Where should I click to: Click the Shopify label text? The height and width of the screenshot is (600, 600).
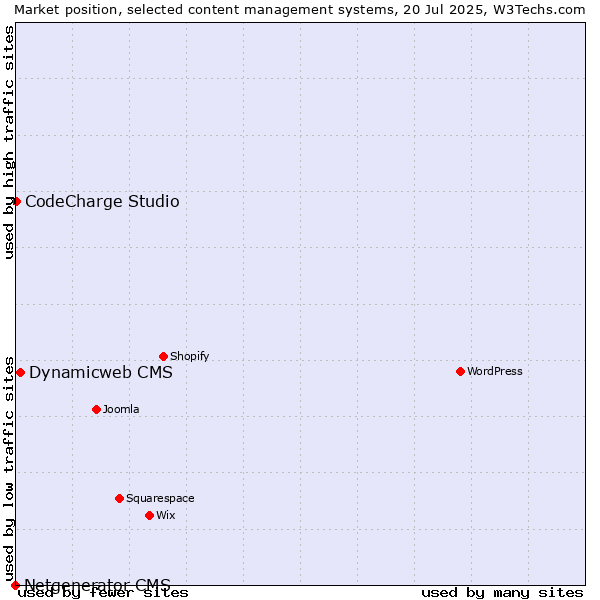pyautogui.click(x=189, y=357)
